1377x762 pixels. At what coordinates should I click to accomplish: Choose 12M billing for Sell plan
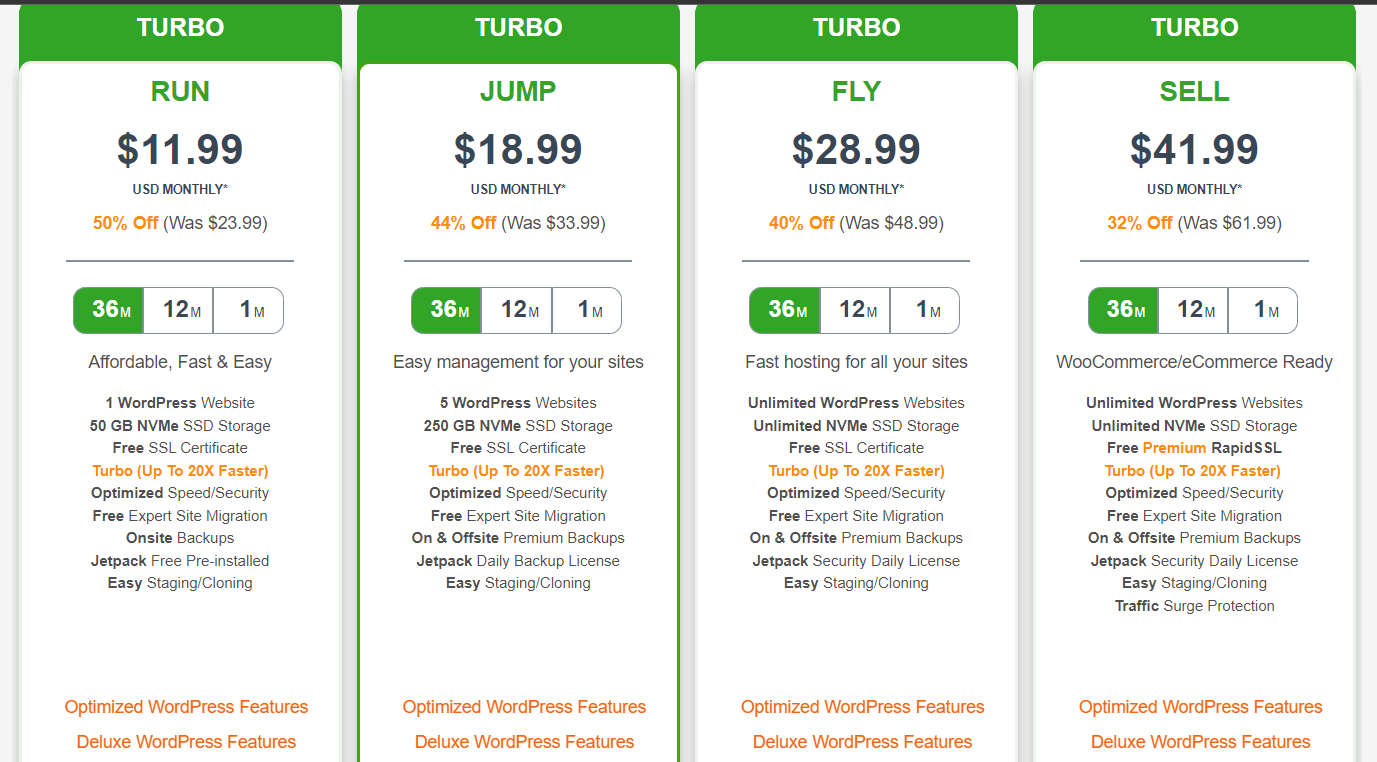(1193, 311)
